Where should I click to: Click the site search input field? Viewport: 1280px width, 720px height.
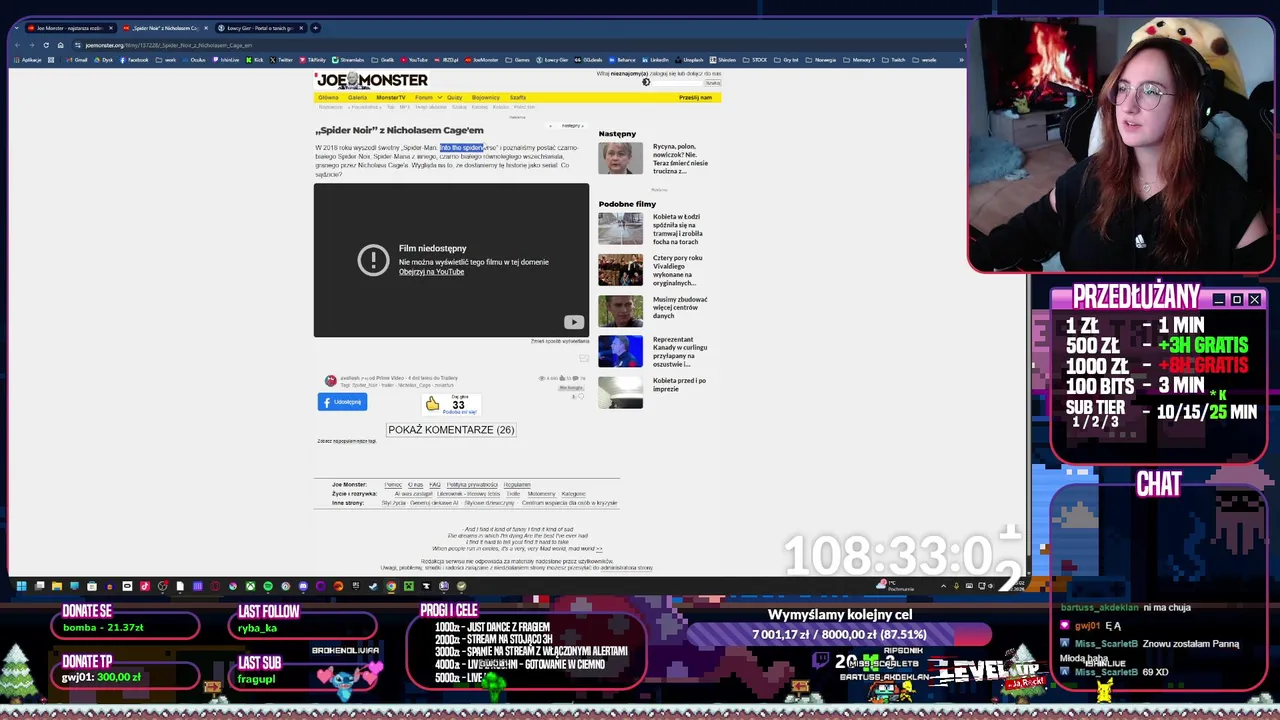click(x=677, y=83)
